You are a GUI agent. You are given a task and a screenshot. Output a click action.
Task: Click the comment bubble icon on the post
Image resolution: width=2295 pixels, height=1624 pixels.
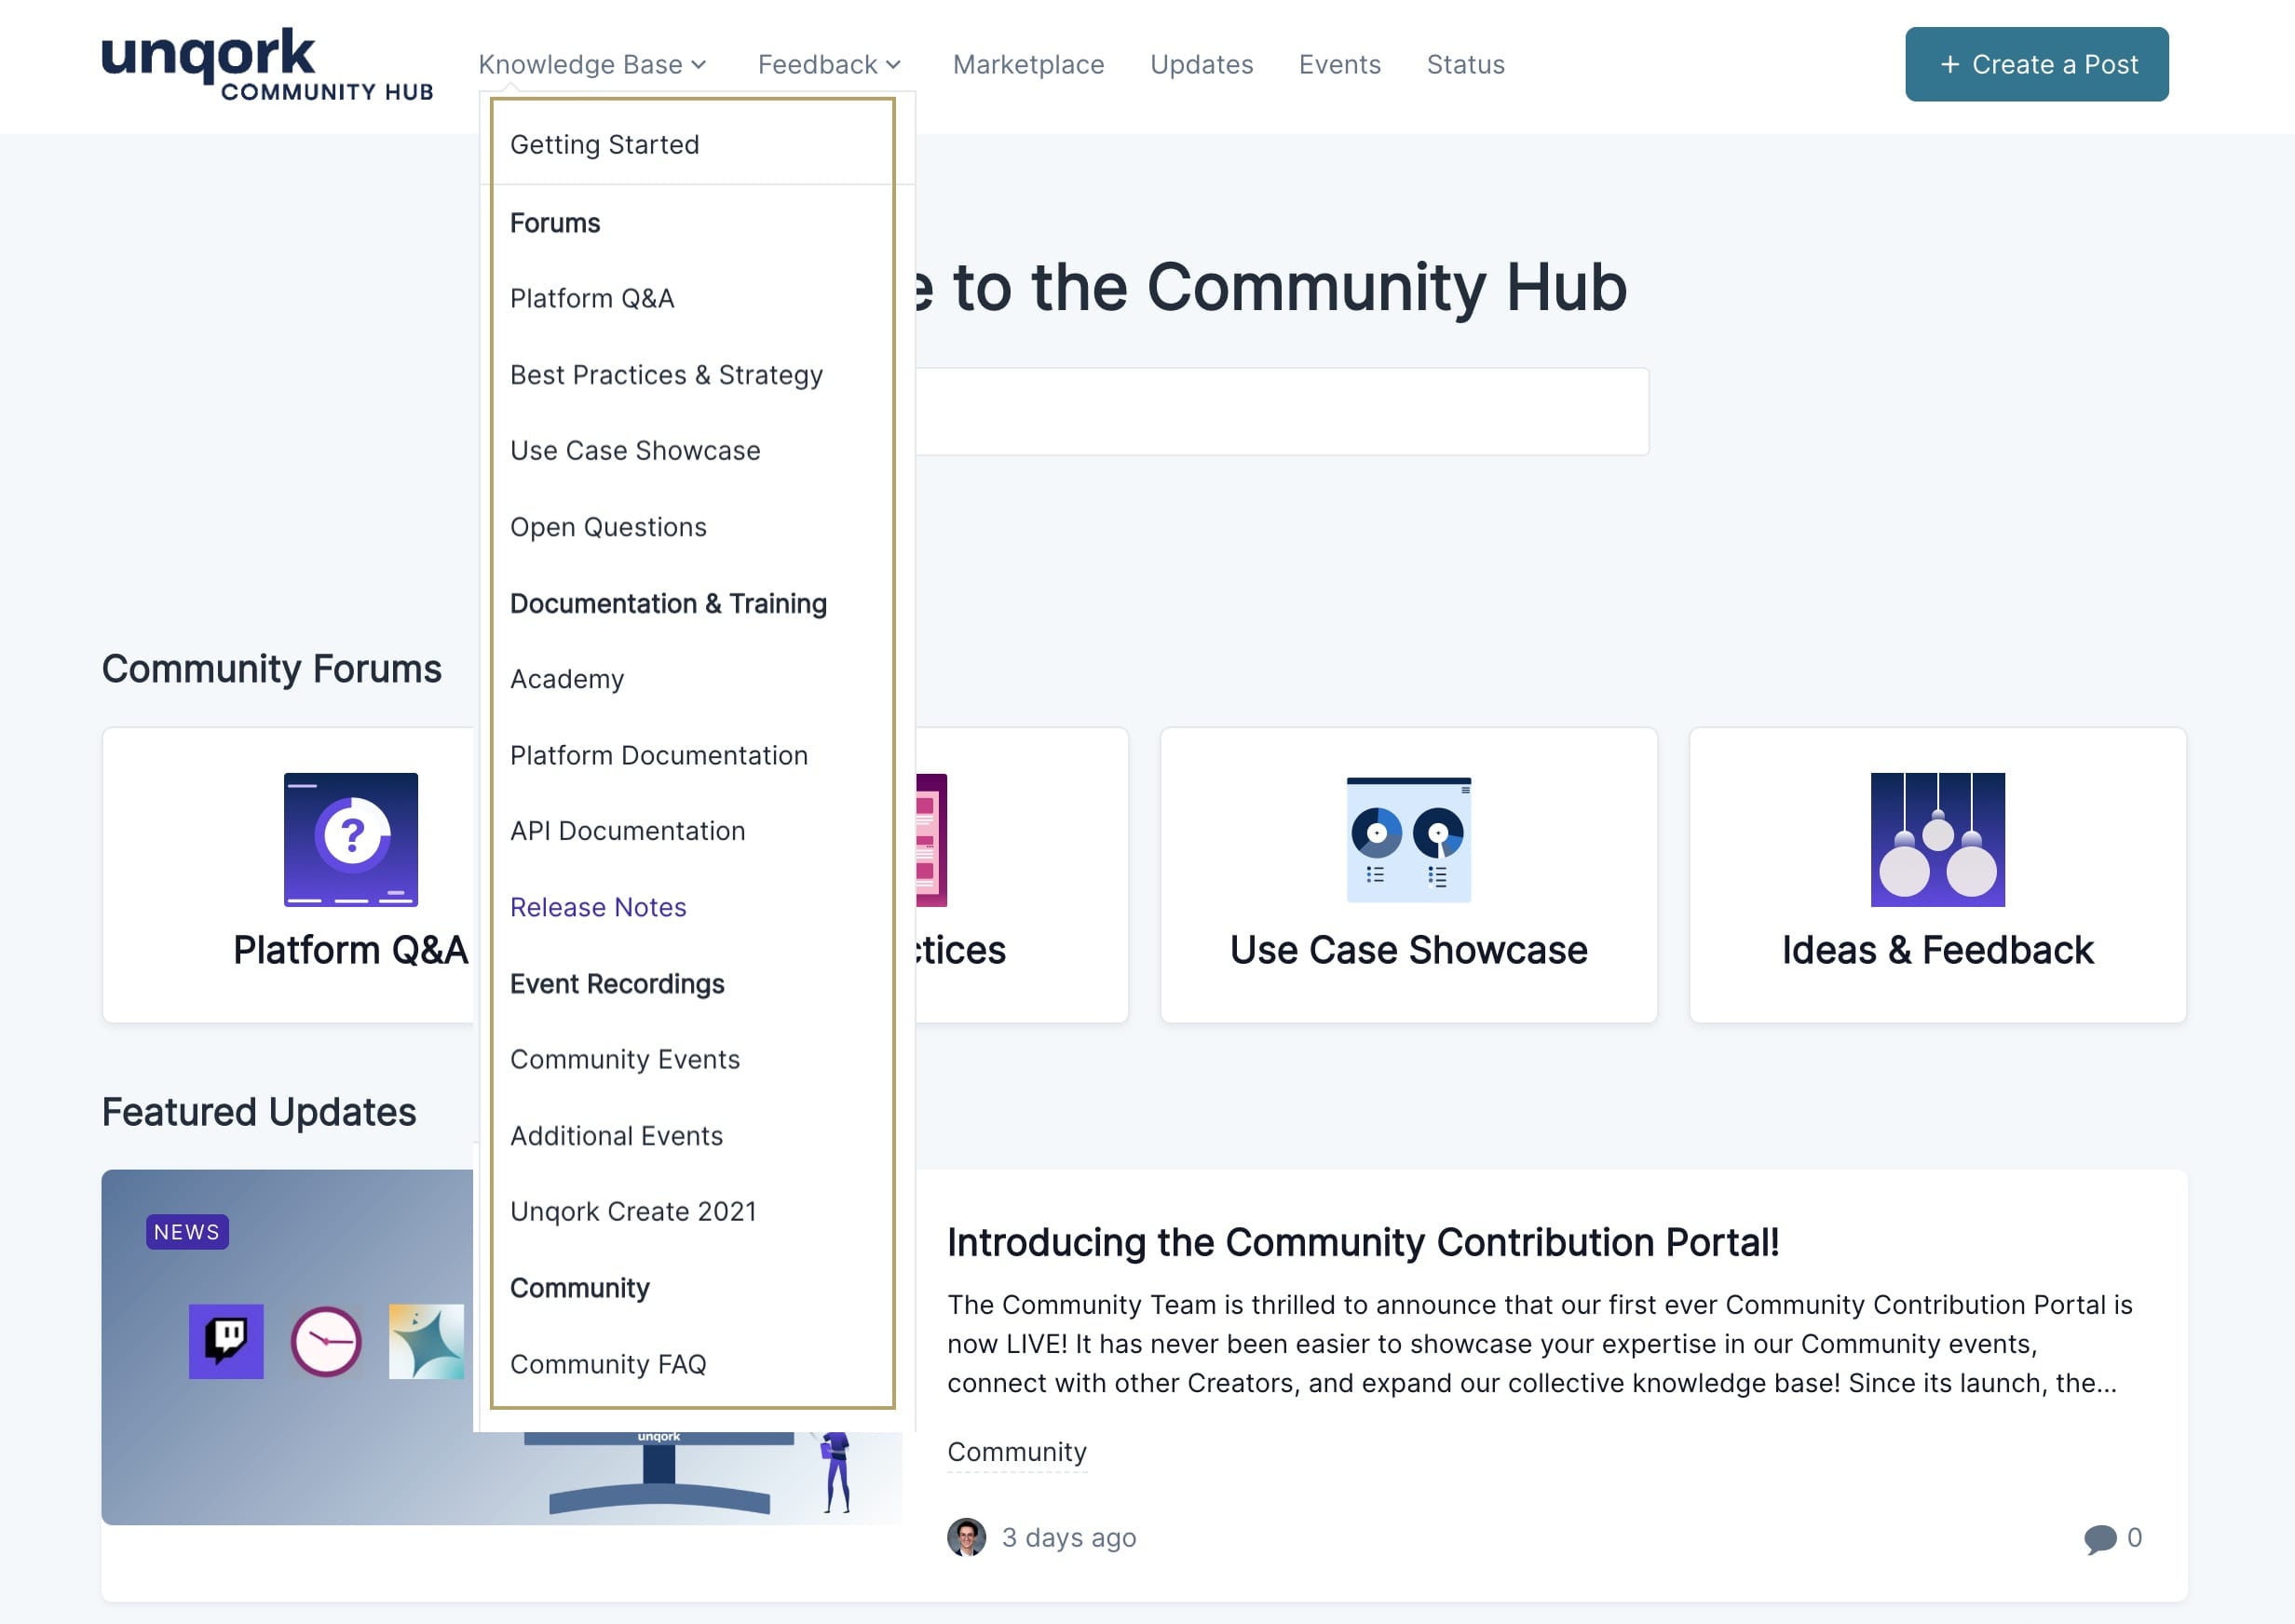[x=2100, y=1538]
